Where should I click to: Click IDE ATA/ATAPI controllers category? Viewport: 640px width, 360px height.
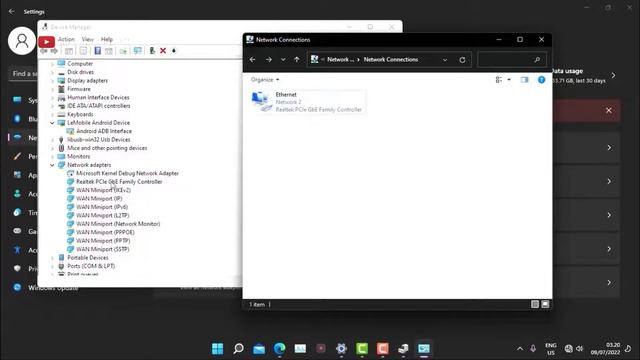[x=98, y=106]
